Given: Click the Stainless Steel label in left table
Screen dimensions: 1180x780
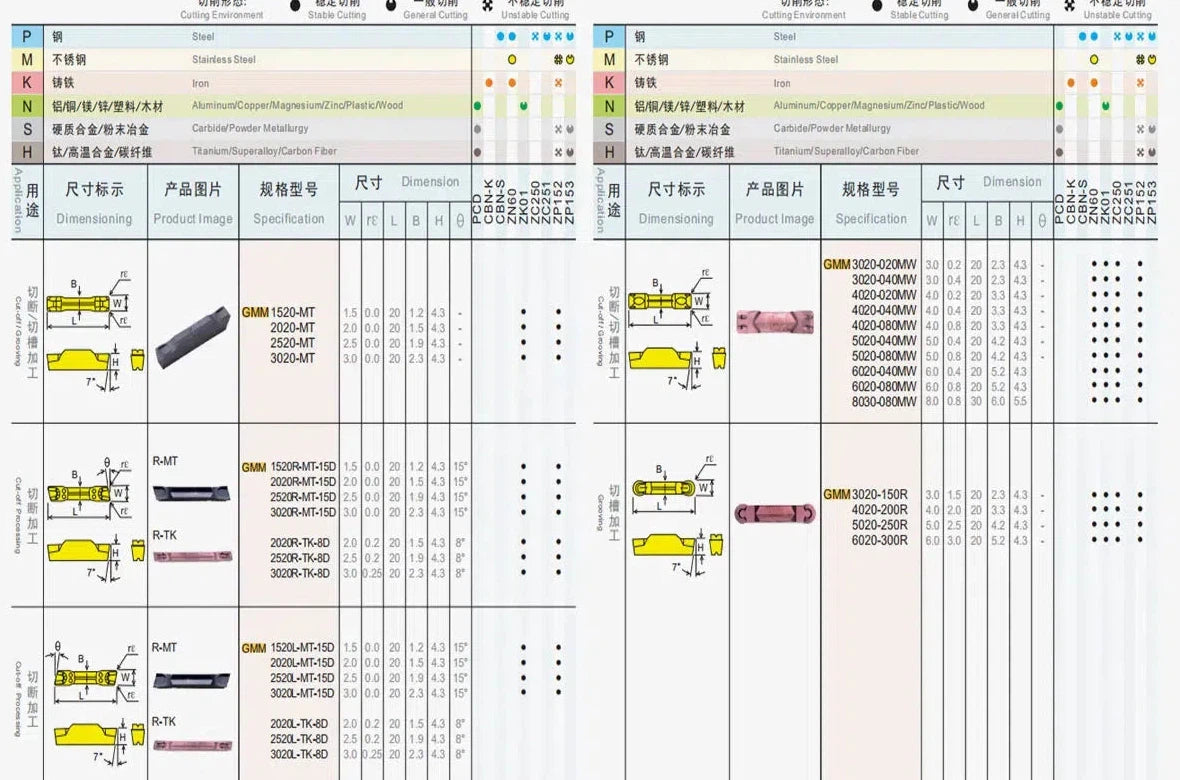Looking at the screenshot, I should point(224,60).
